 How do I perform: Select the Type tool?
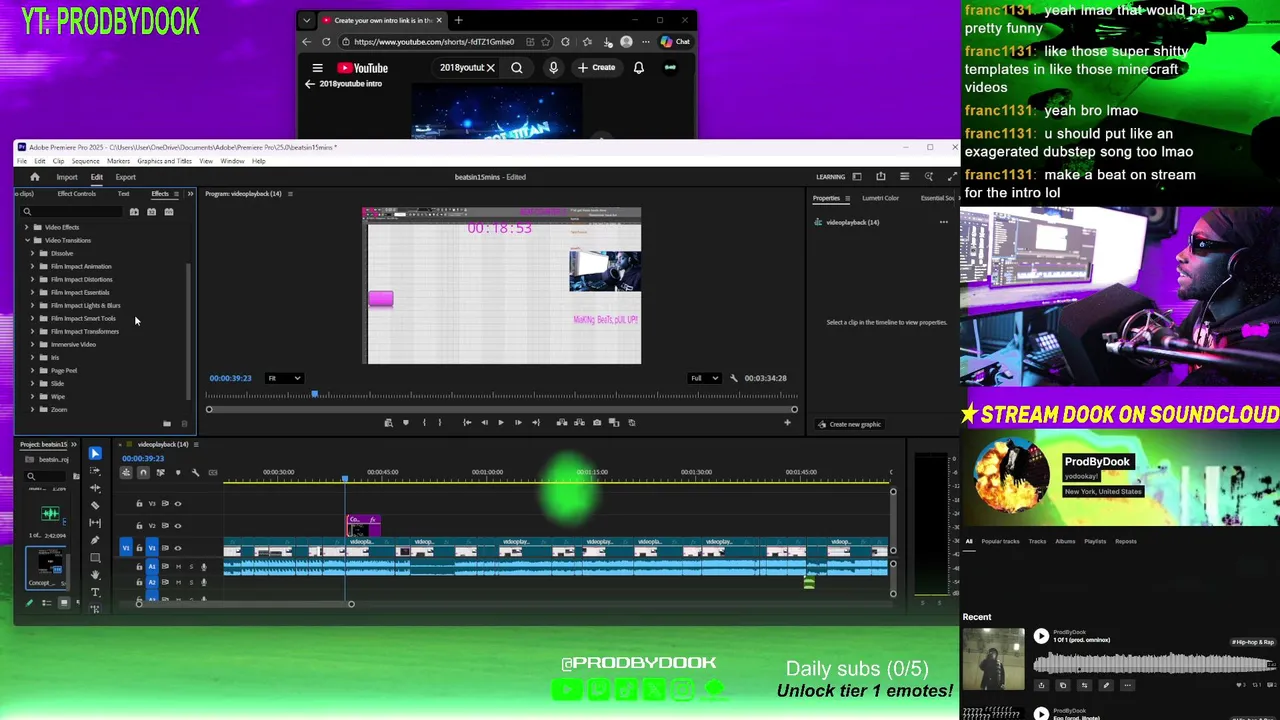click(x=95, y=592)
